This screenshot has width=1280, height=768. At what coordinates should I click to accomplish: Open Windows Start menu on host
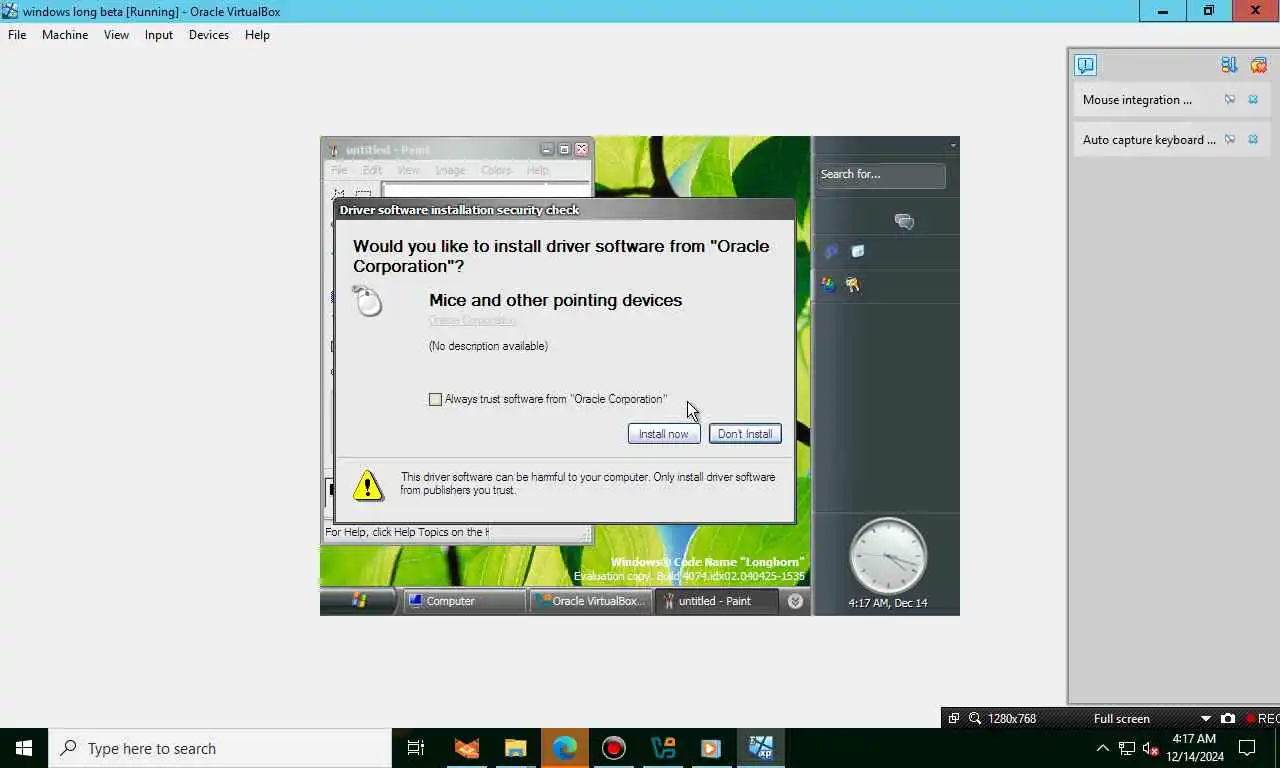pyautogui.click(x=24, y=748)
